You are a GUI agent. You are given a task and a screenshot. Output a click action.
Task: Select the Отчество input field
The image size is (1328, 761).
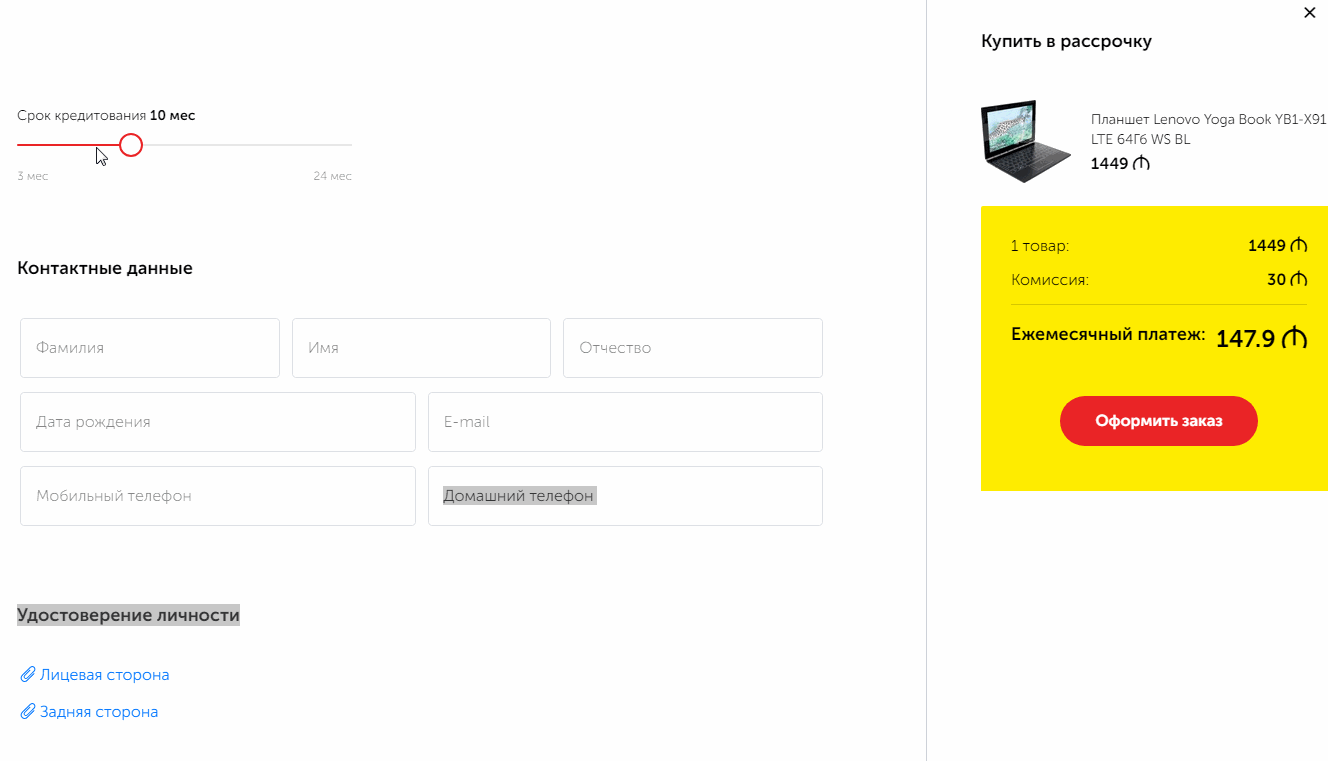click(x=693, y=348)
